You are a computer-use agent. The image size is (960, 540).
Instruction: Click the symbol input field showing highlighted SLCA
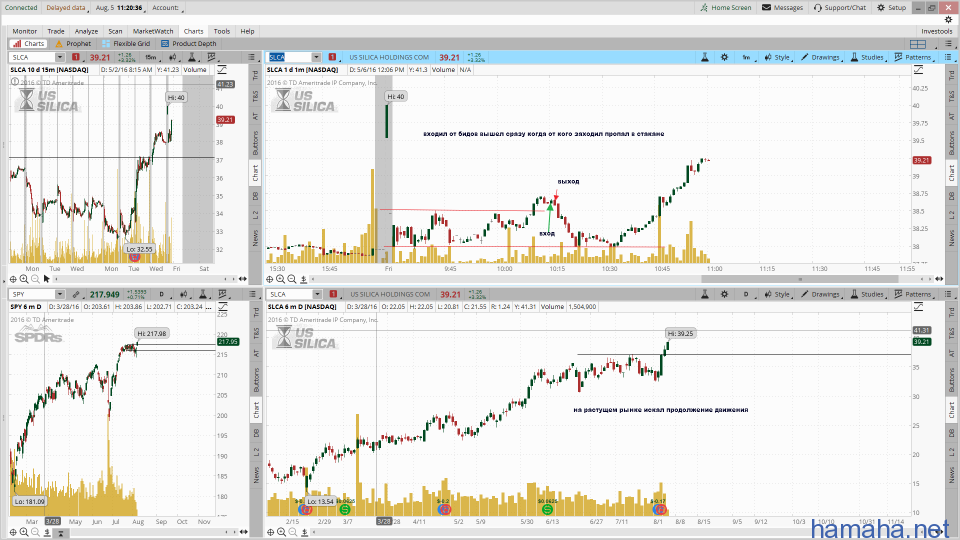coord(290,57)
